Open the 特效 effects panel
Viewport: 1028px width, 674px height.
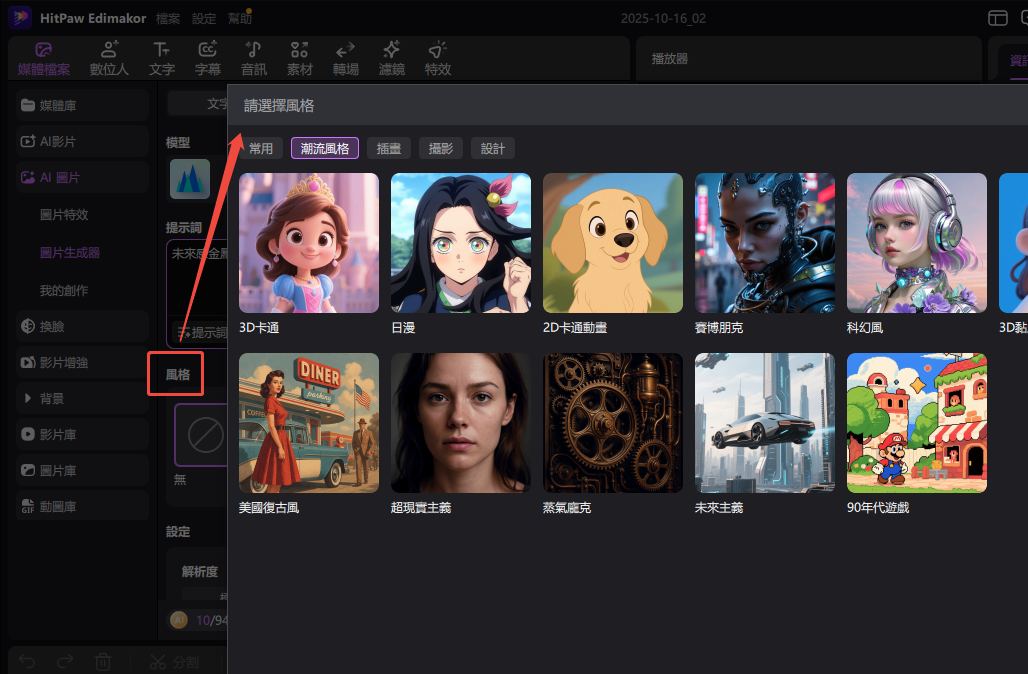click(437, 58)
